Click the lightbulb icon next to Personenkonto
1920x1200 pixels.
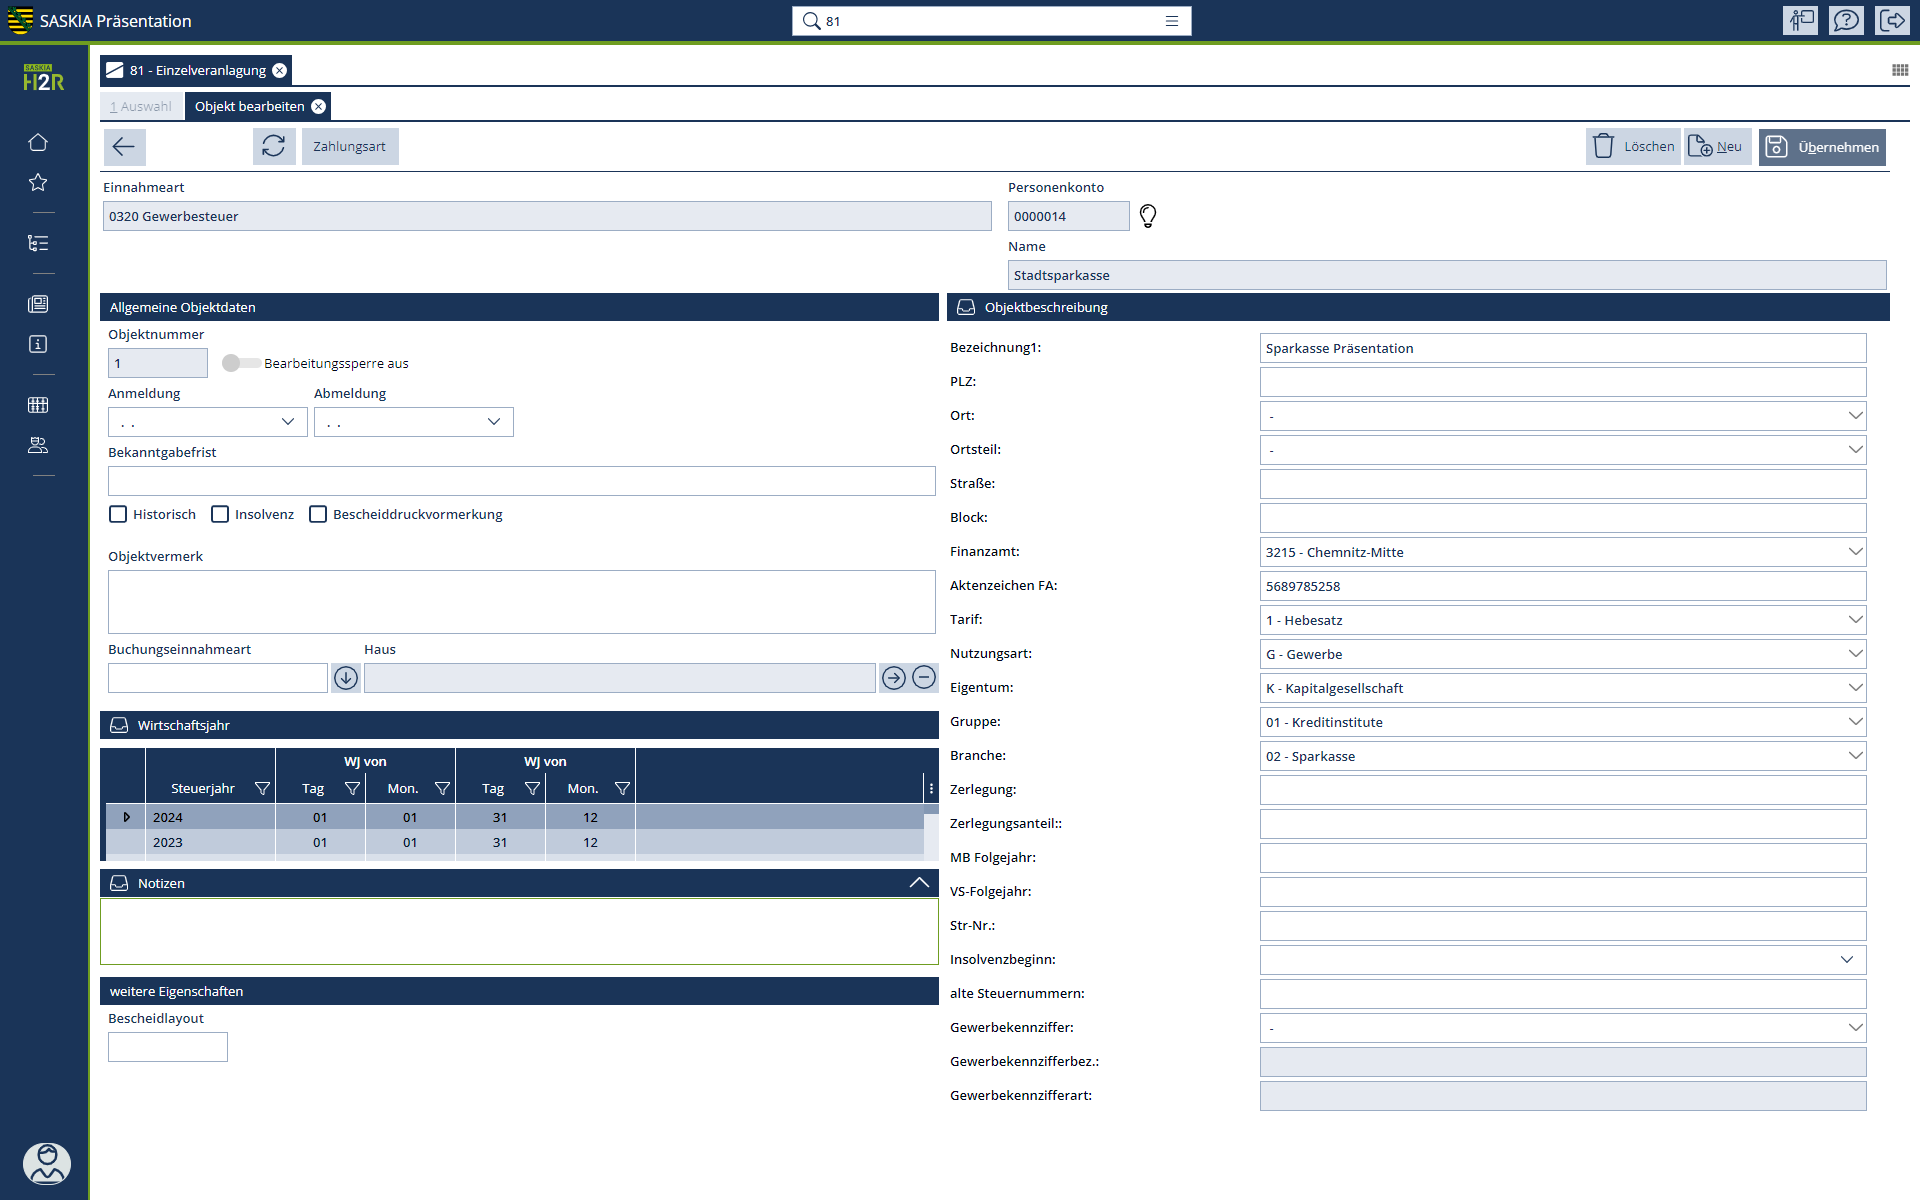1148,216
